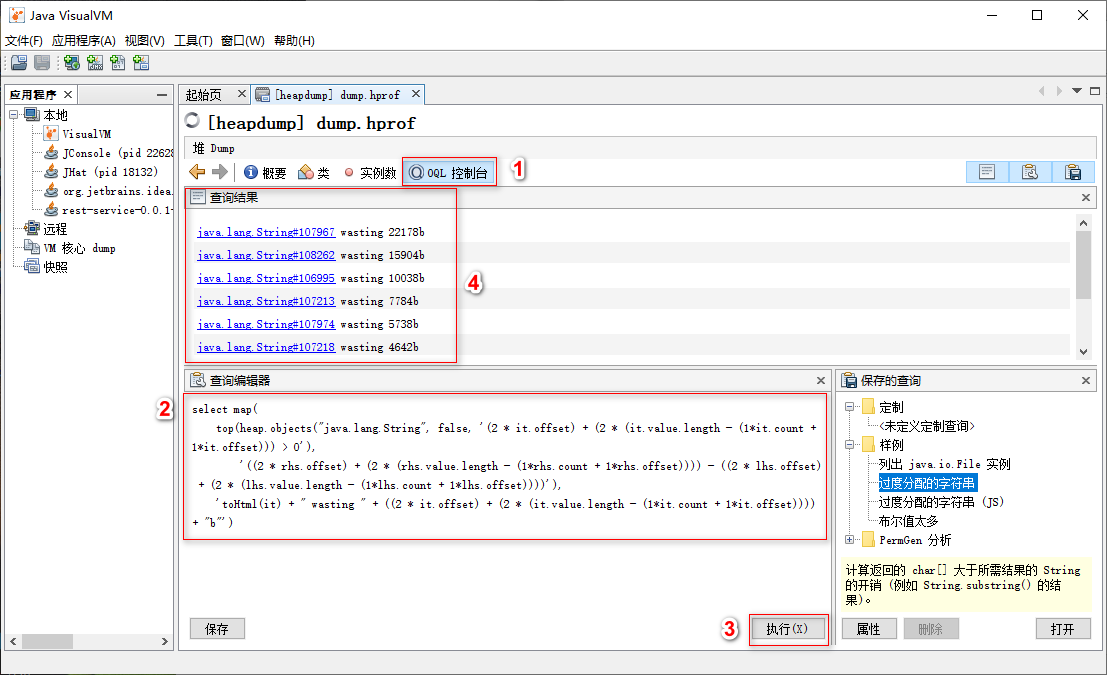1107x675 pixels.
Task: Click the 保存 save query button
Action: coord(217,628)
